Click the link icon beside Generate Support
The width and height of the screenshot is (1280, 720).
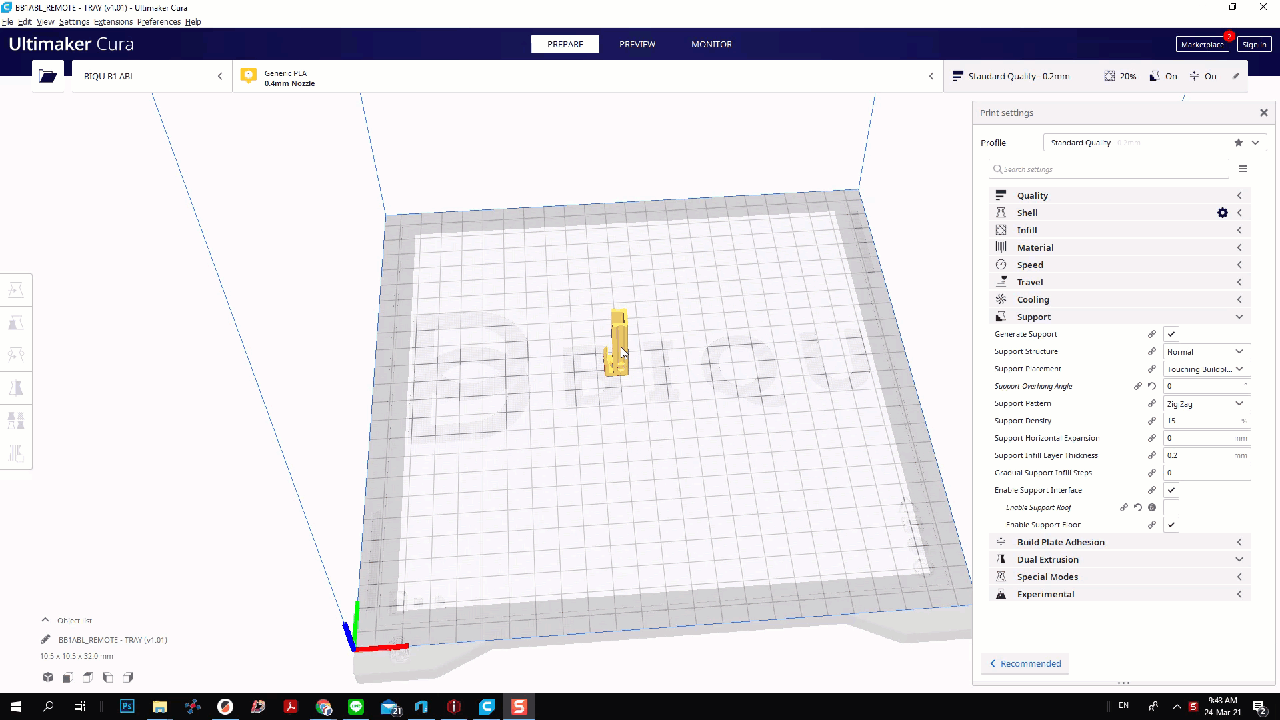click(x=1152, y=334)
